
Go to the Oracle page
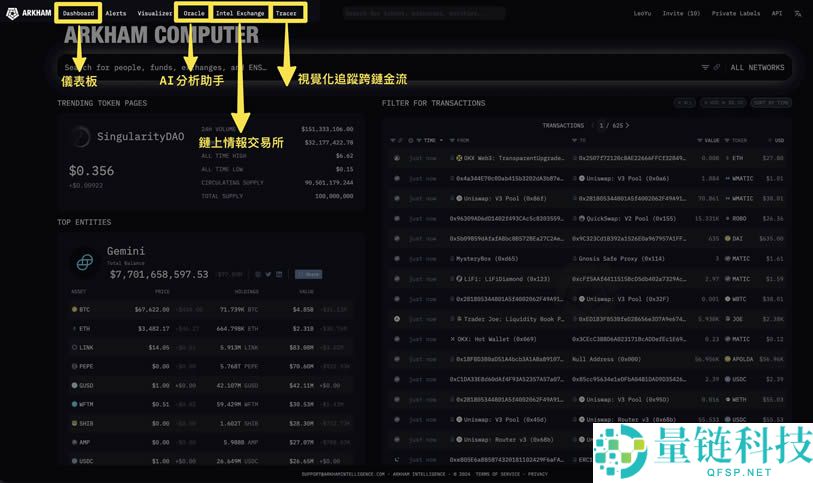coord(193,13)
